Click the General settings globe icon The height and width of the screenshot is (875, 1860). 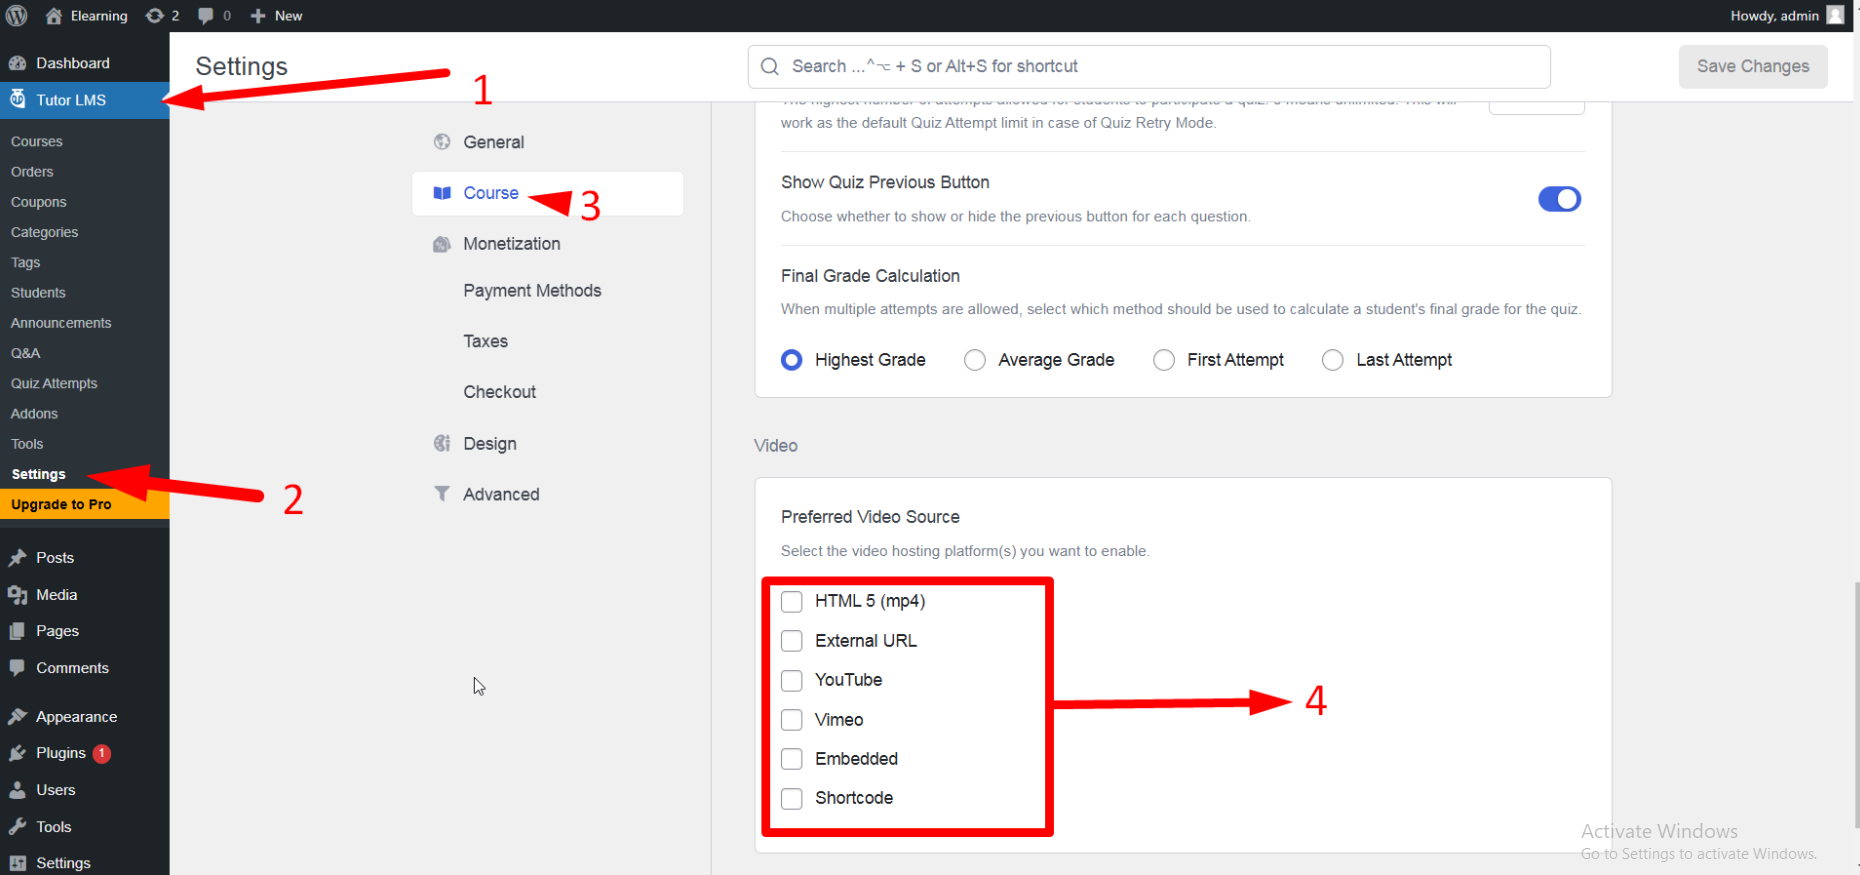click(442, 142)
